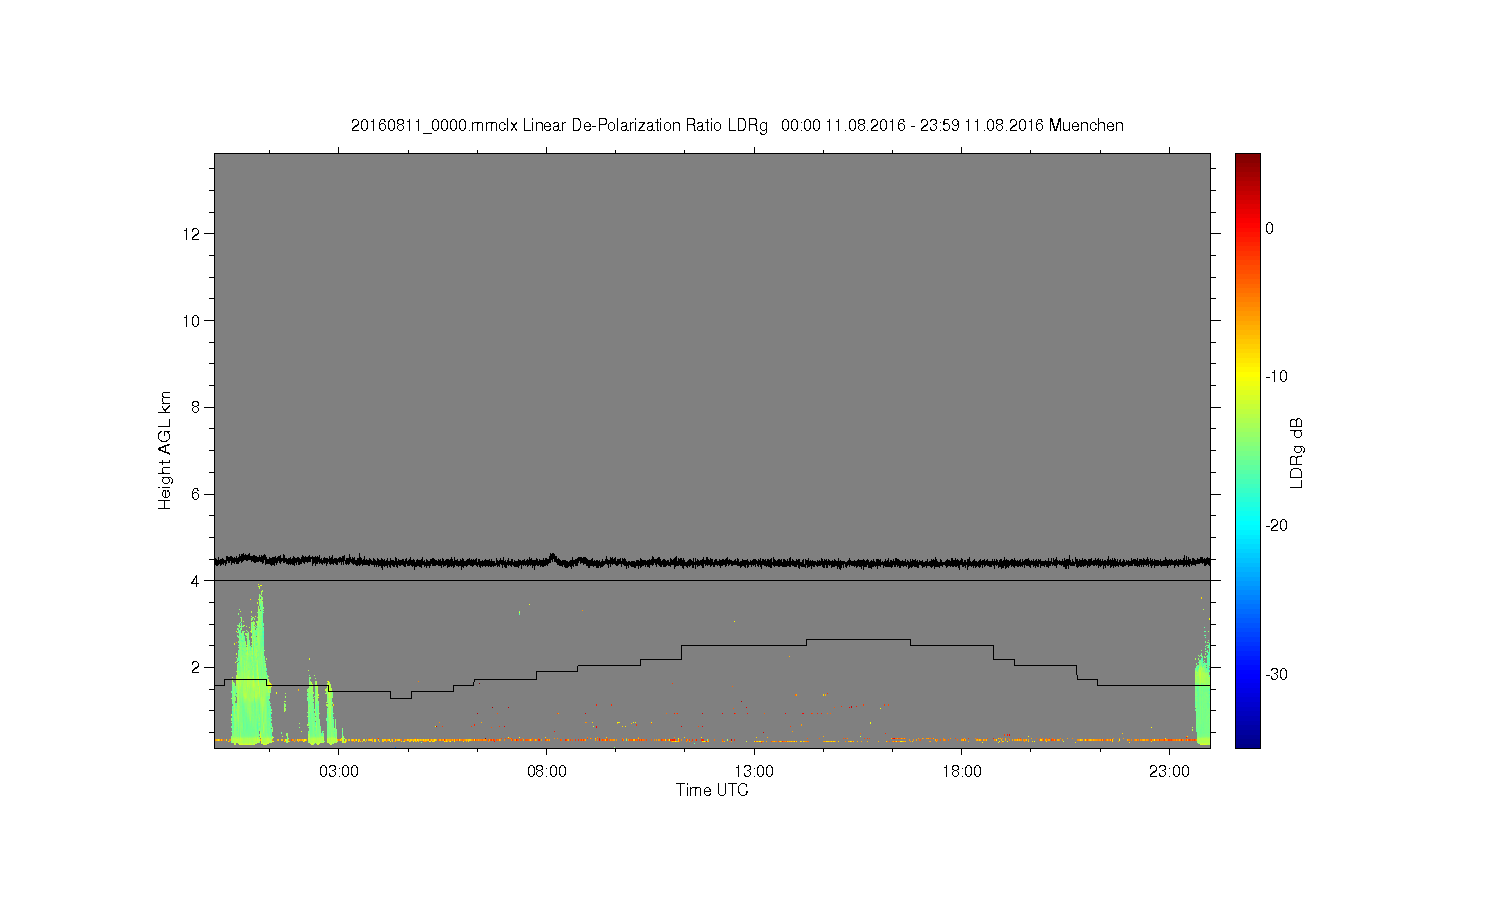Image resolution: width=1500 pixels, height=900 pixels.
Task: Click the 03:00 time tick label
Action: (x=339, y=772)
